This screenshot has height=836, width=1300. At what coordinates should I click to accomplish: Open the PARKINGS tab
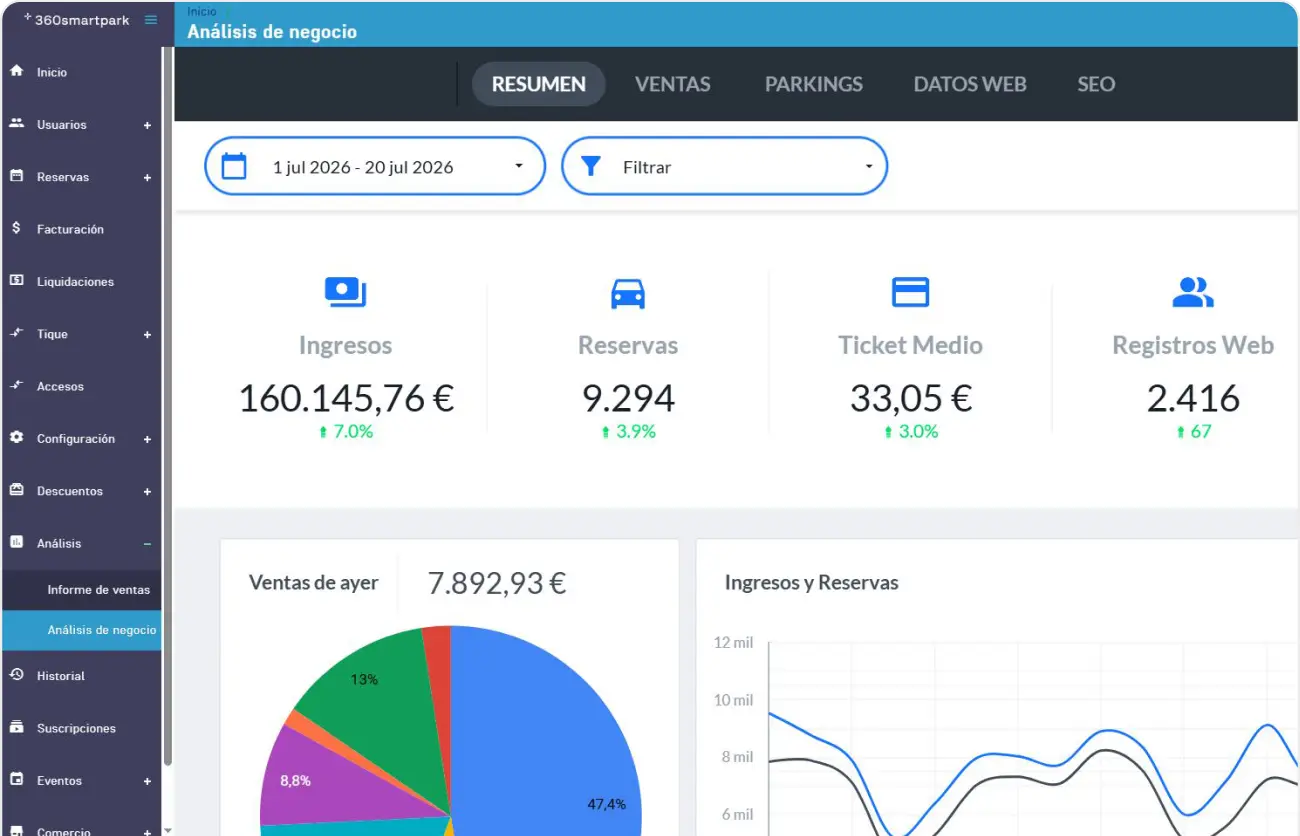click(814, 84)
